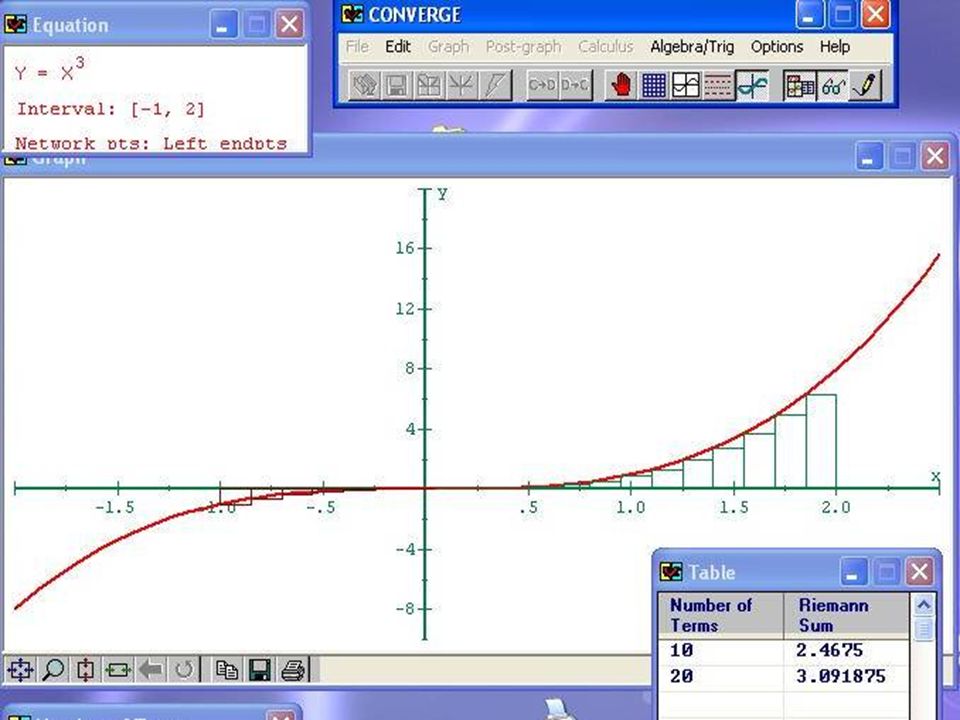The image size is (960, 720).
Task: Click the horizontal stretch icon in the Graph toolbar
Action: click(118, 670)
